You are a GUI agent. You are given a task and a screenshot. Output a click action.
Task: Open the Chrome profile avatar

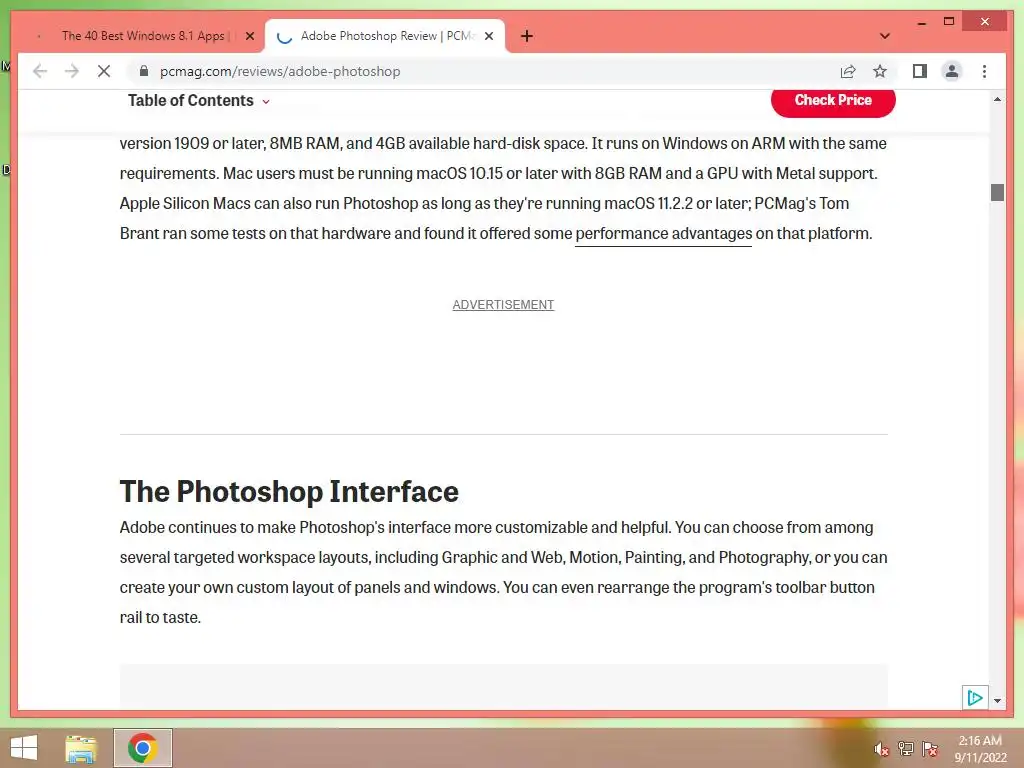[952, 71]
